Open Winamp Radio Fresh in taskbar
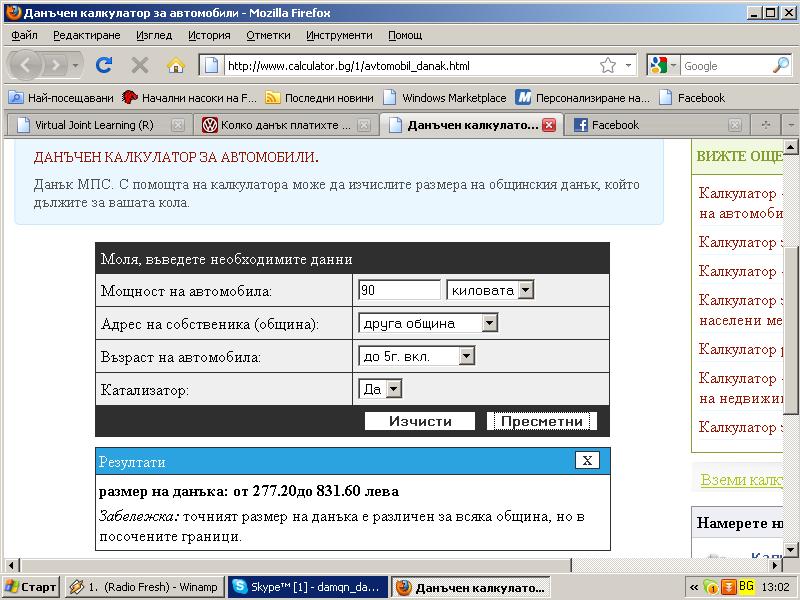The image size is (800, 600). coord(144,587)
